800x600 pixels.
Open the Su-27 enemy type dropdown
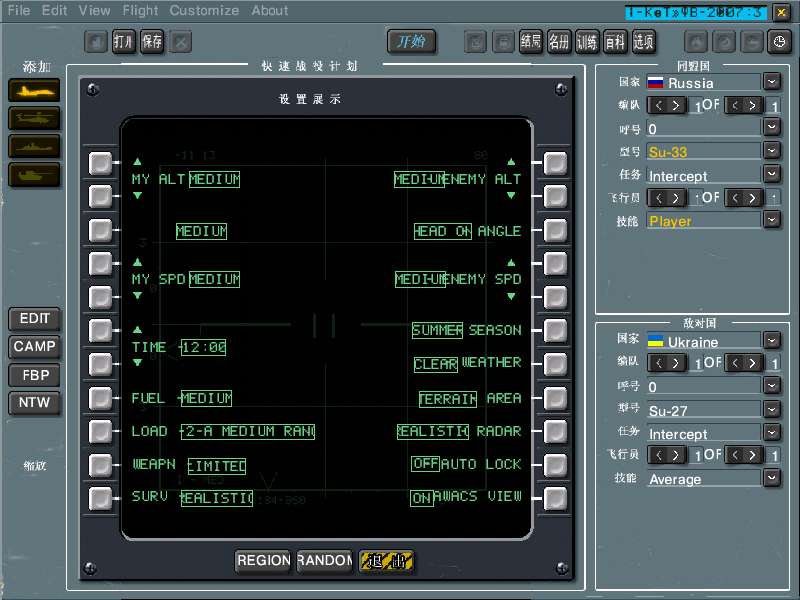(x=772, y=410)
